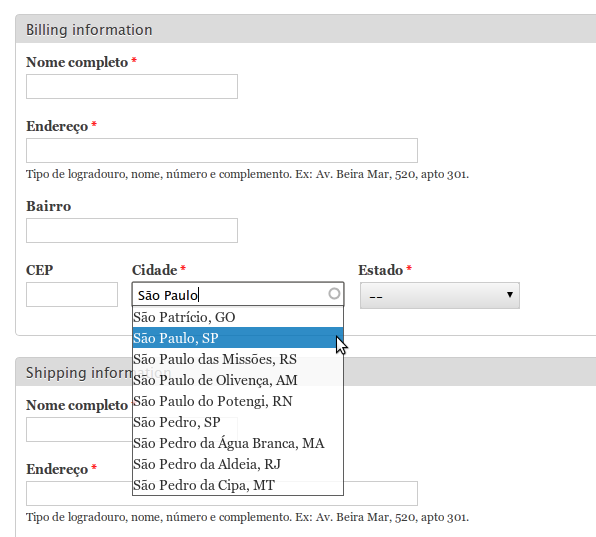Click the autocomplete throbber icon in Cidade

(x=334, y=294)
